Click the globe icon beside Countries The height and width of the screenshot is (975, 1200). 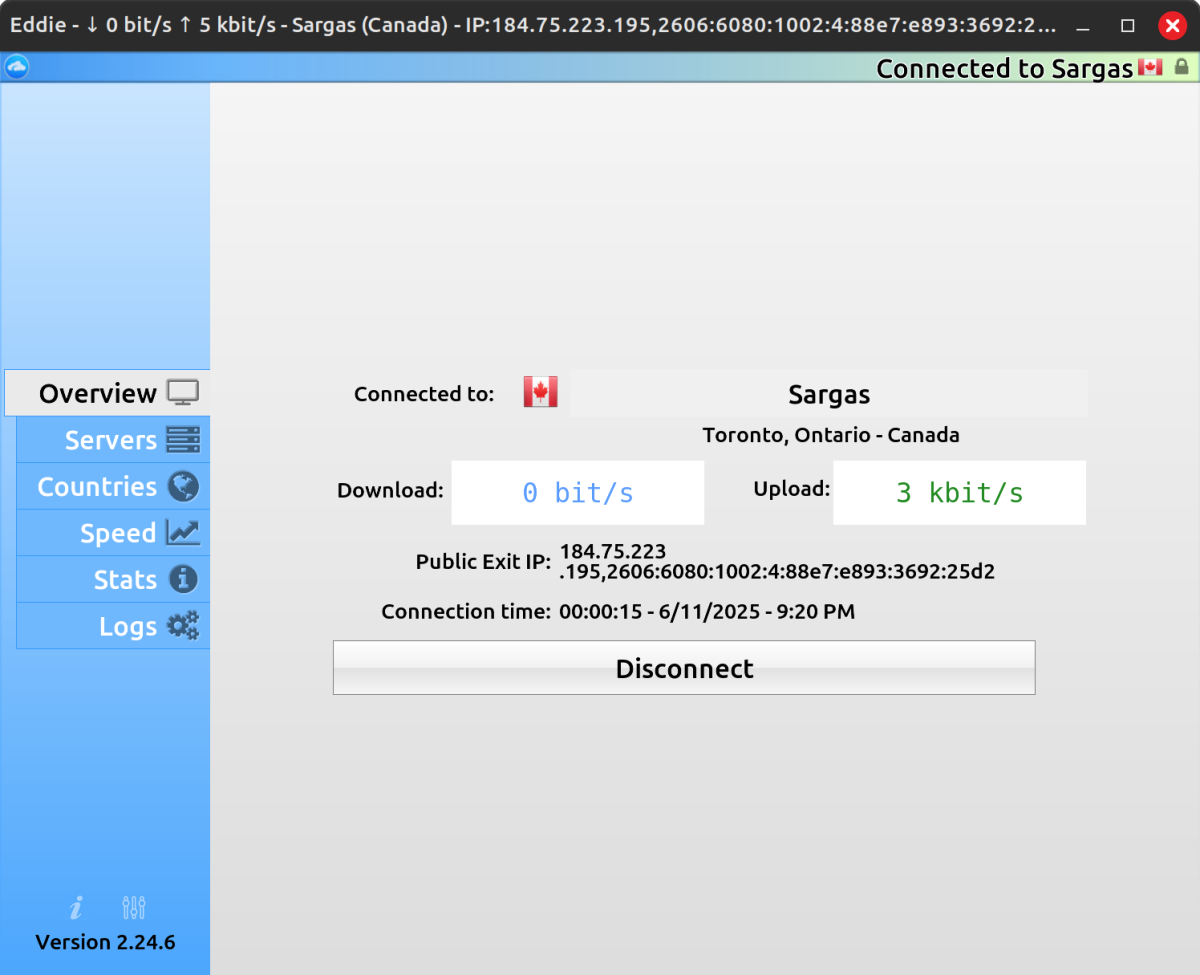(x=183, y=487)
